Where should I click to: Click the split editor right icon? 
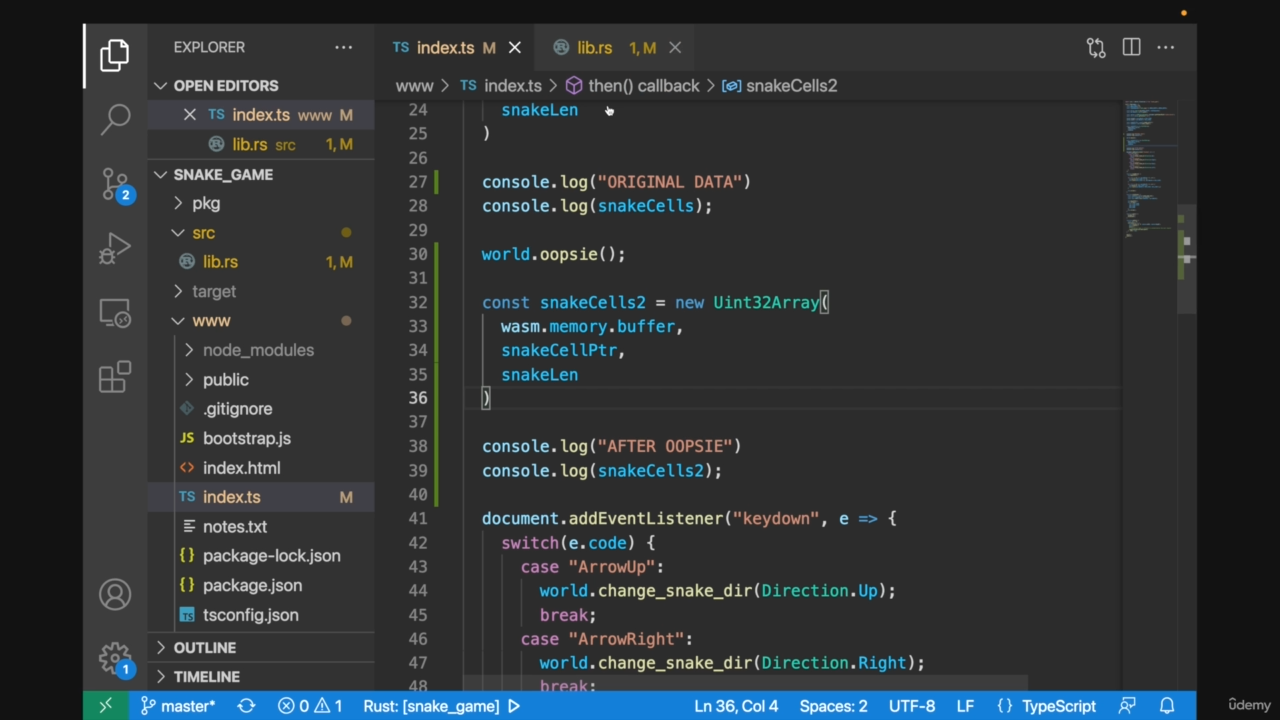(x=1131, y=47)
